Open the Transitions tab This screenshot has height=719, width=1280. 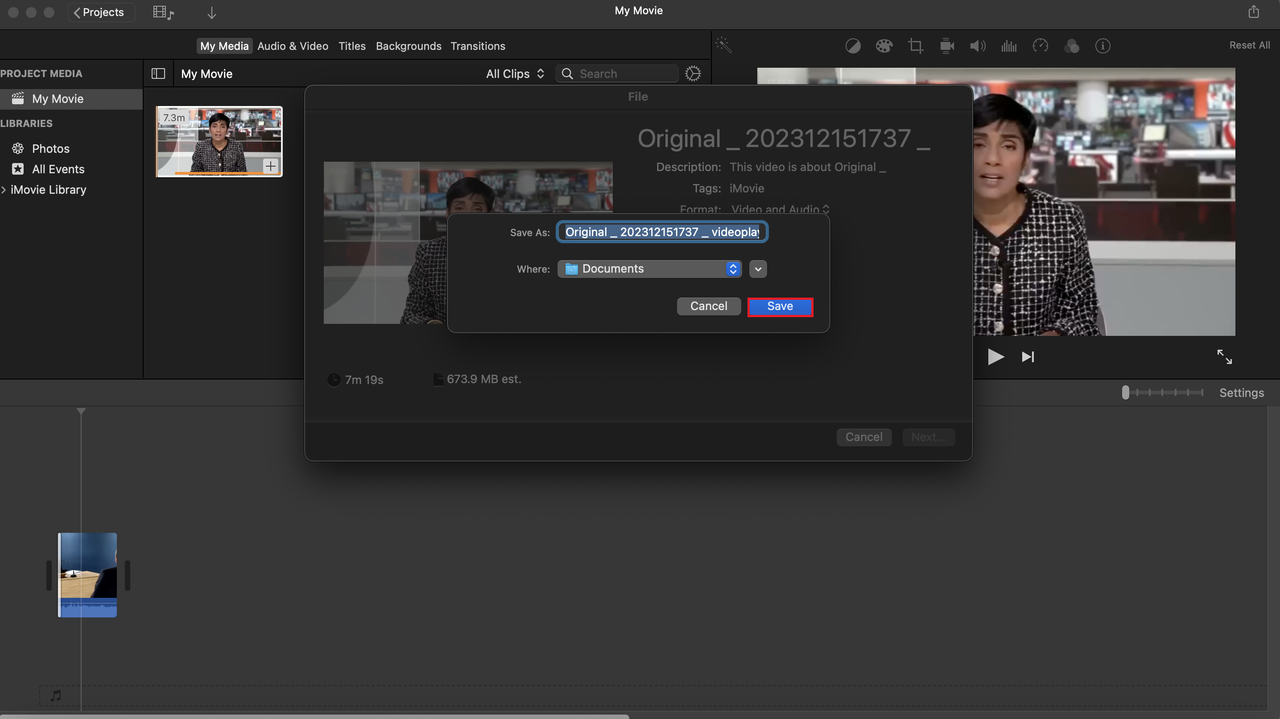point(478,46)
